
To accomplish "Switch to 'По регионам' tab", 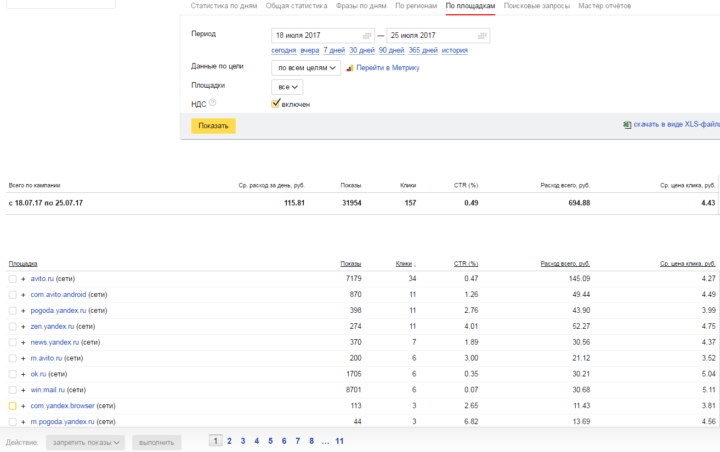I will pos(416,6).
